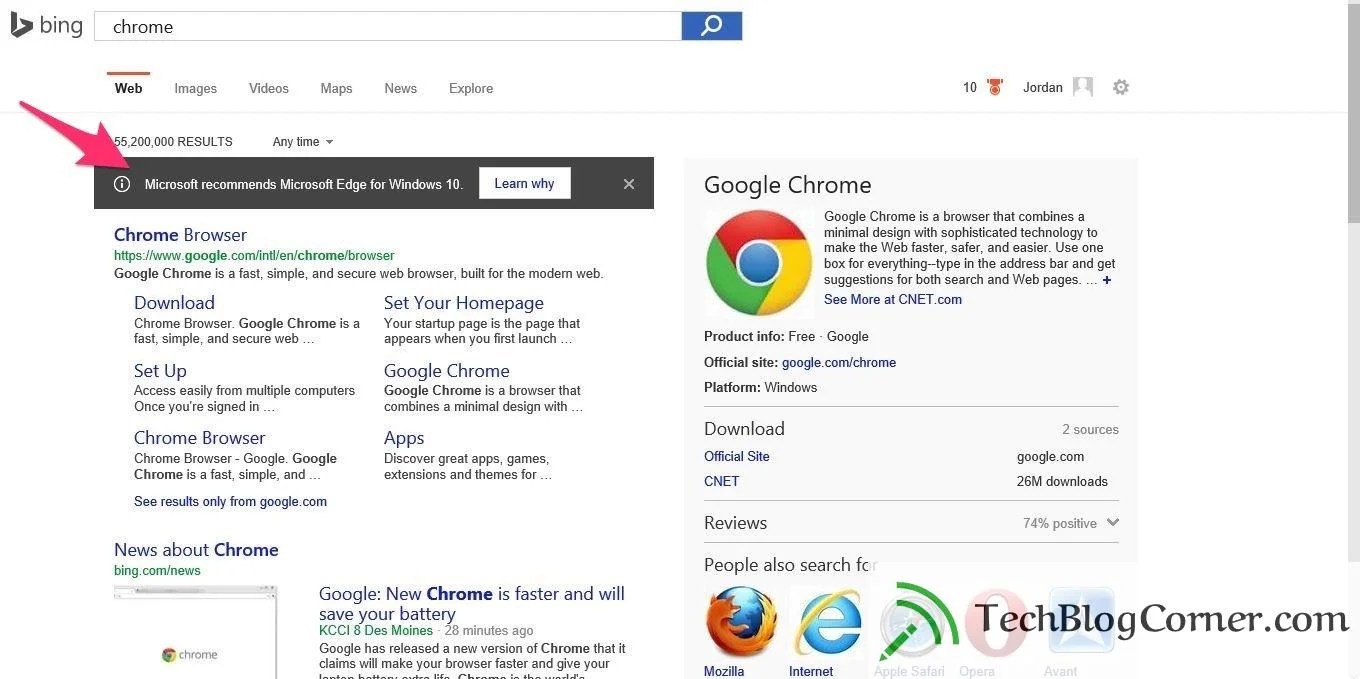Screen dimensions: 1360x679
Task: Click in the search box containing chrome
Action: point(388,26)
